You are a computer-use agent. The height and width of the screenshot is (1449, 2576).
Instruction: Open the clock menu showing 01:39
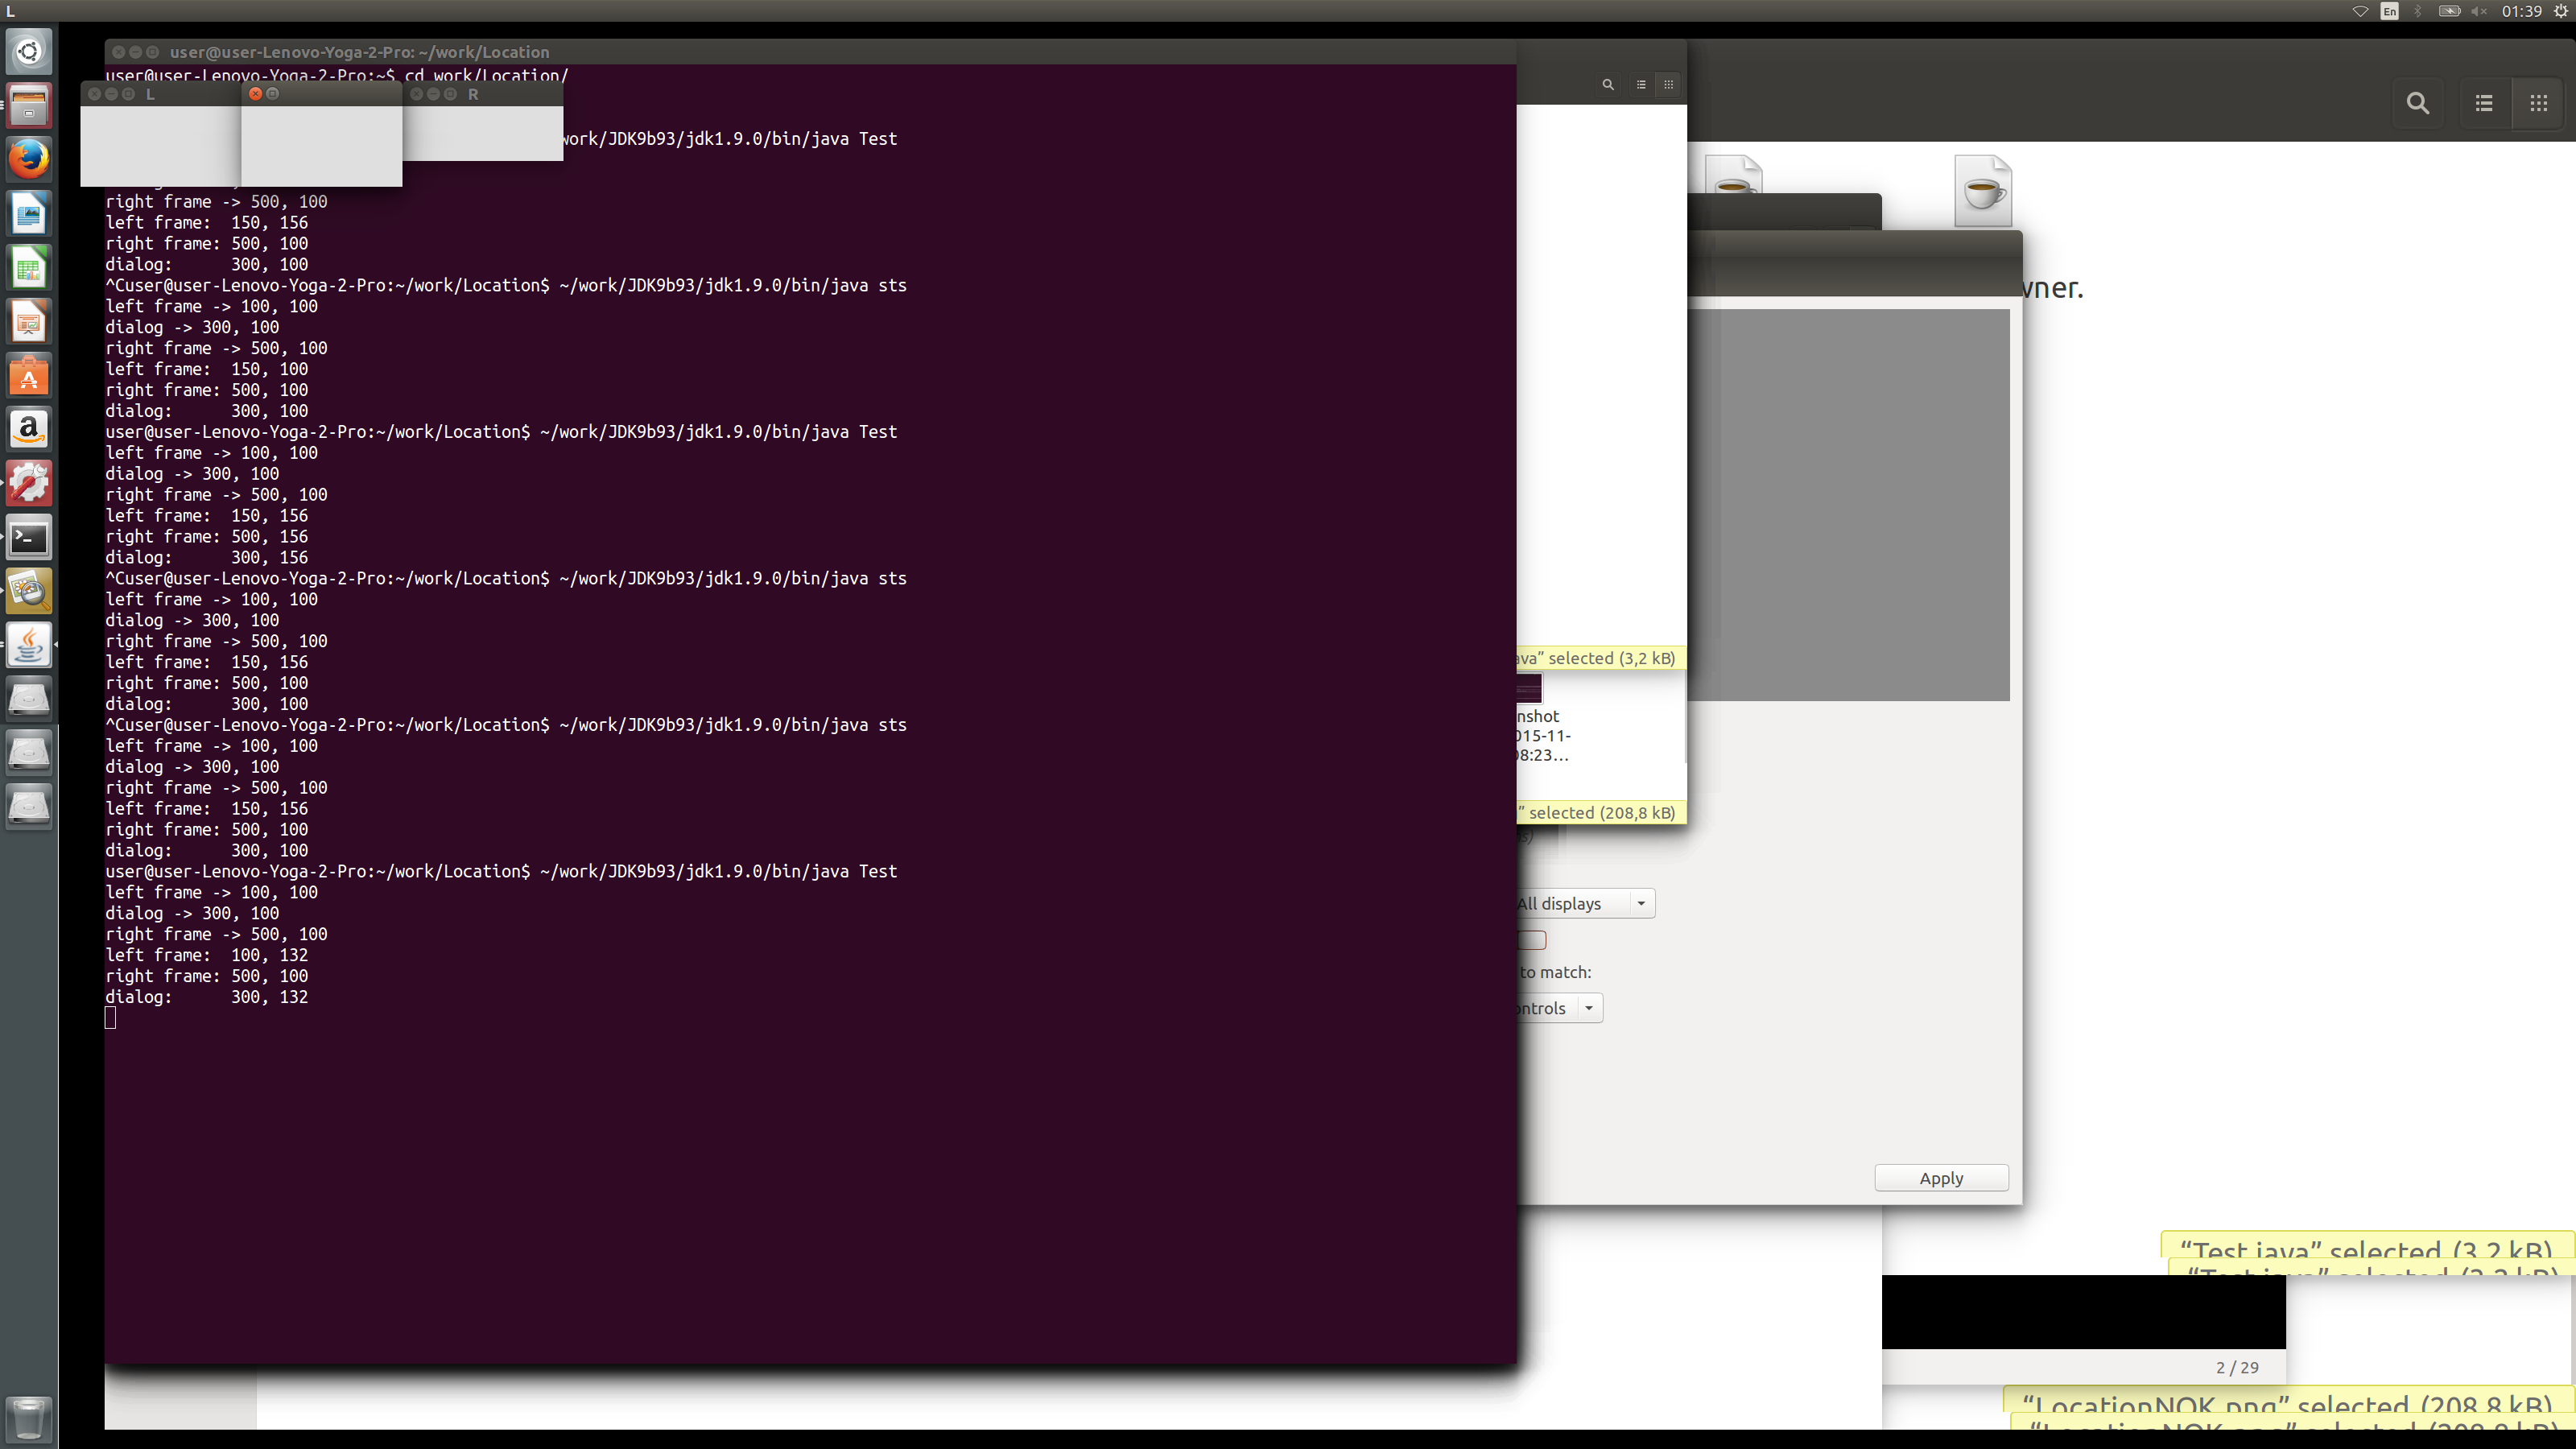click(x=2521, y=11)
